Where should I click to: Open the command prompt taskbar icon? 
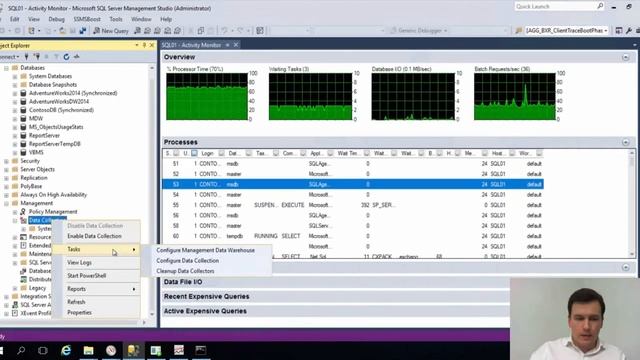coord(200,350)
